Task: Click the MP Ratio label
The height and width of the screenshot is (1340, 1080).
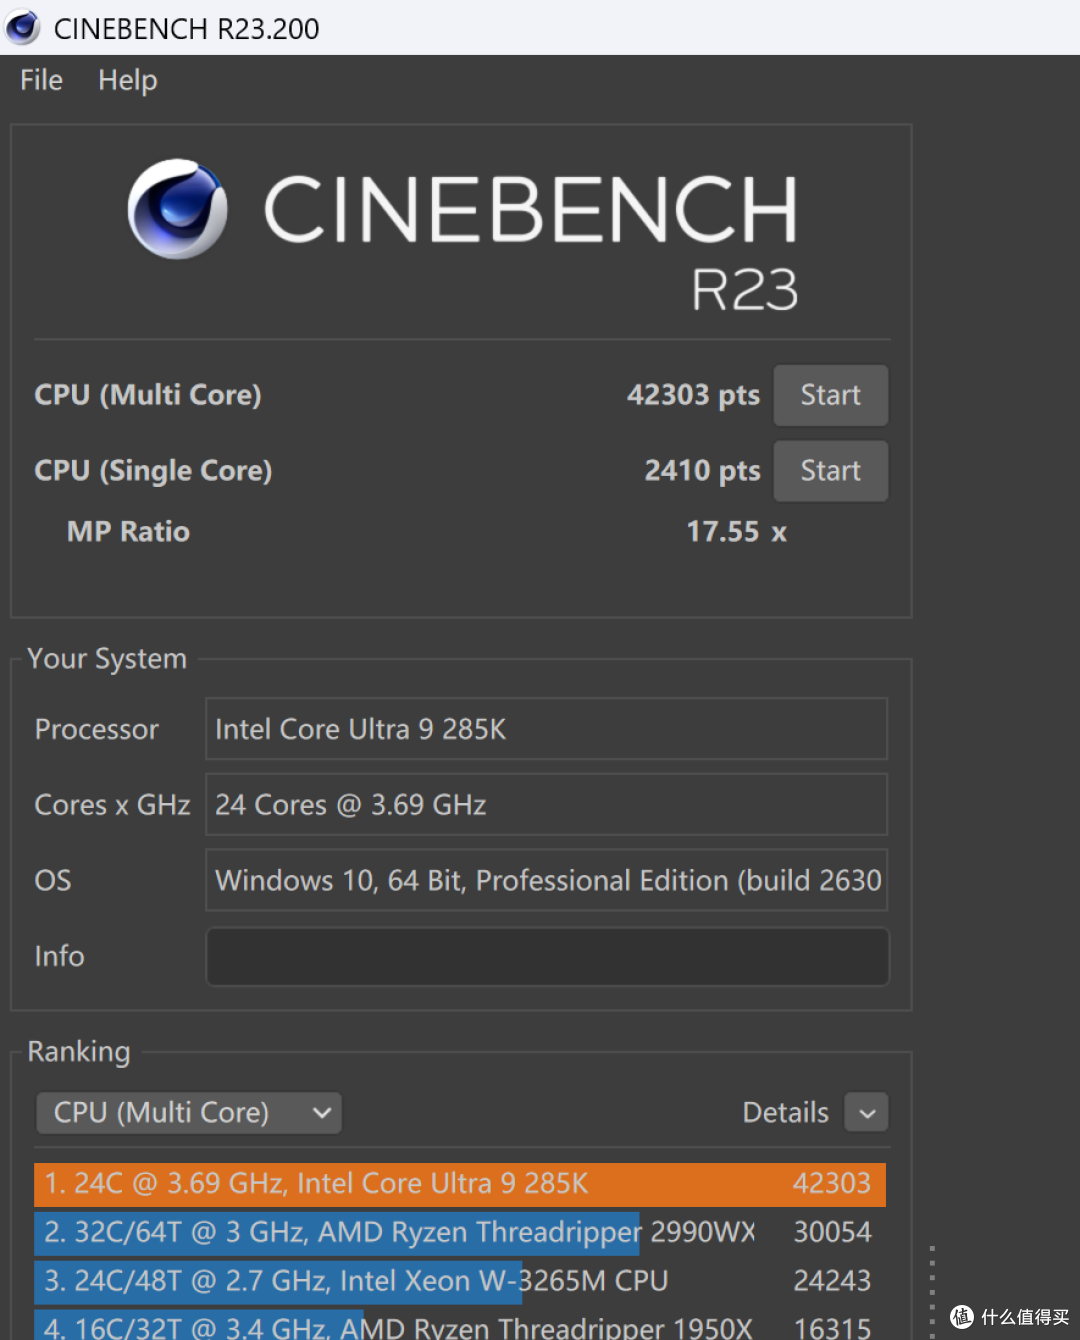Action: (x=128, y=532)
